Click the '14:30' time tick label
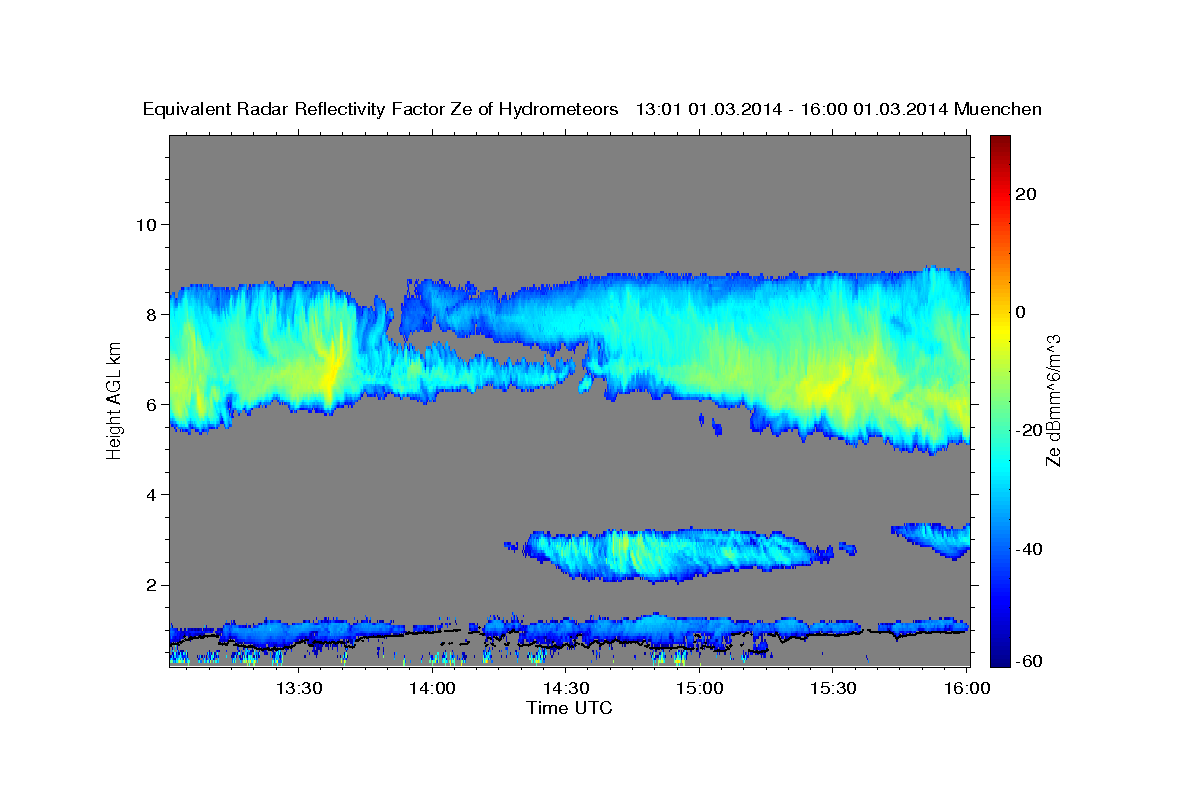Viewport: 1200px width, 800px height. 565,689
